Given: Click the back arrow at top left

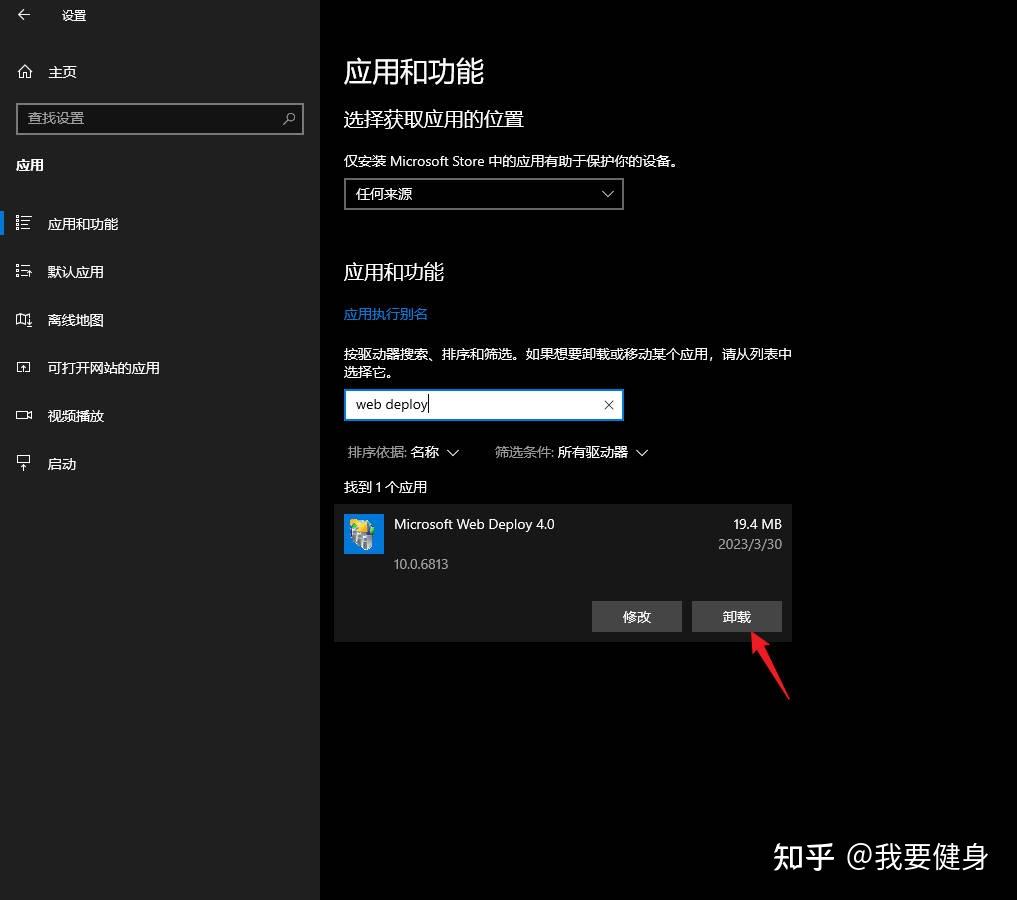Looking at the screenshot, I should [x=23, y=15].
